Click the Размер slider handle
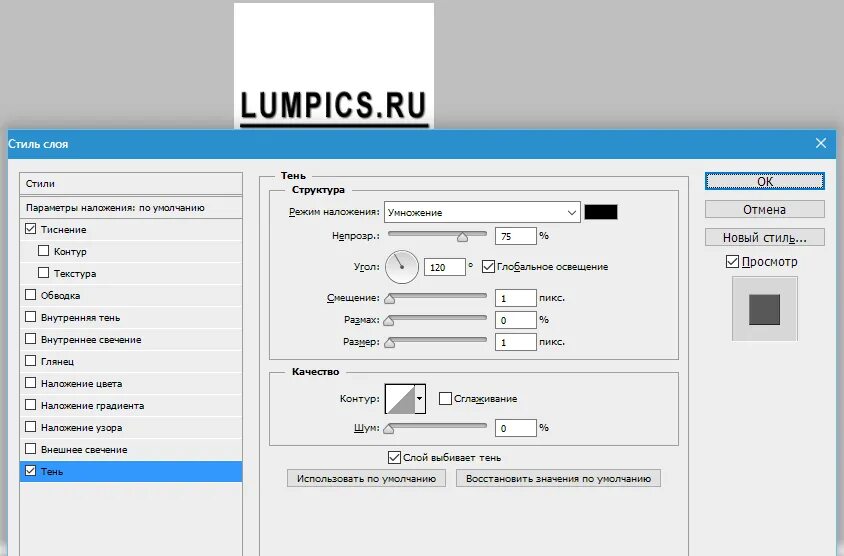 point(390,343)
